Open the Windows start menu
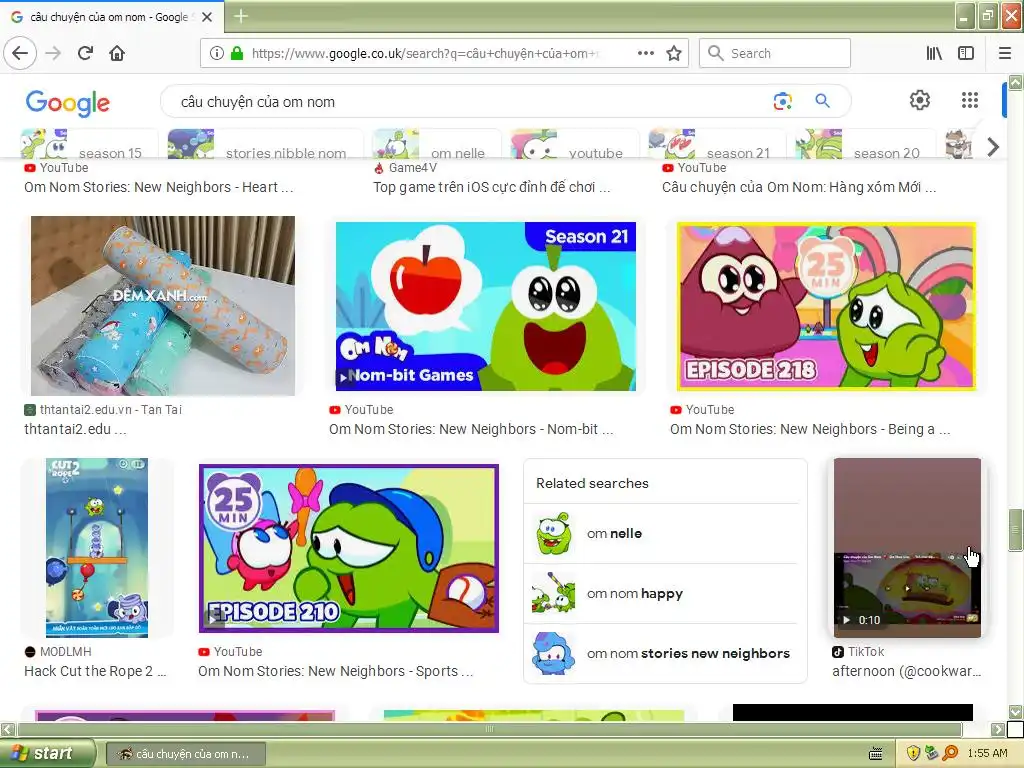The width and height of the screenshot is (1024, 768). tap(47, 753)
